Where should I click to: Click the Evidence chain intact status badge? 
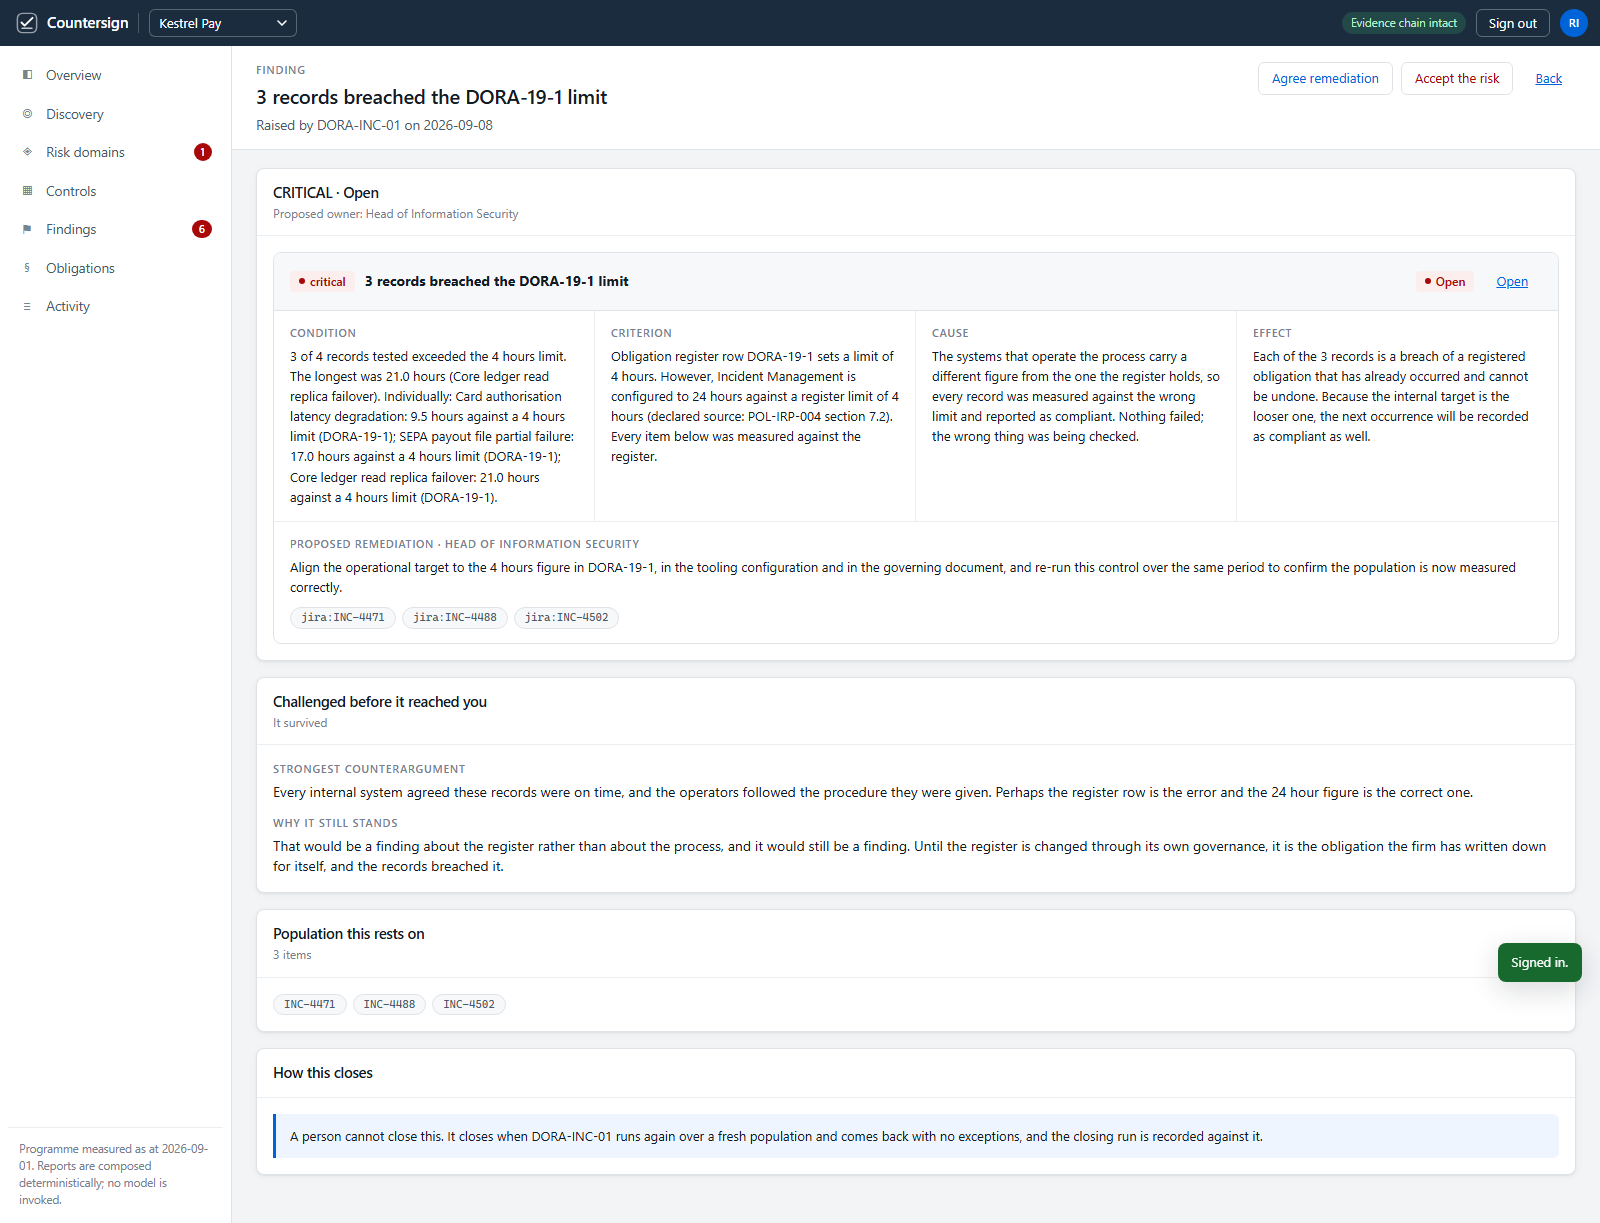[1404, 23]
